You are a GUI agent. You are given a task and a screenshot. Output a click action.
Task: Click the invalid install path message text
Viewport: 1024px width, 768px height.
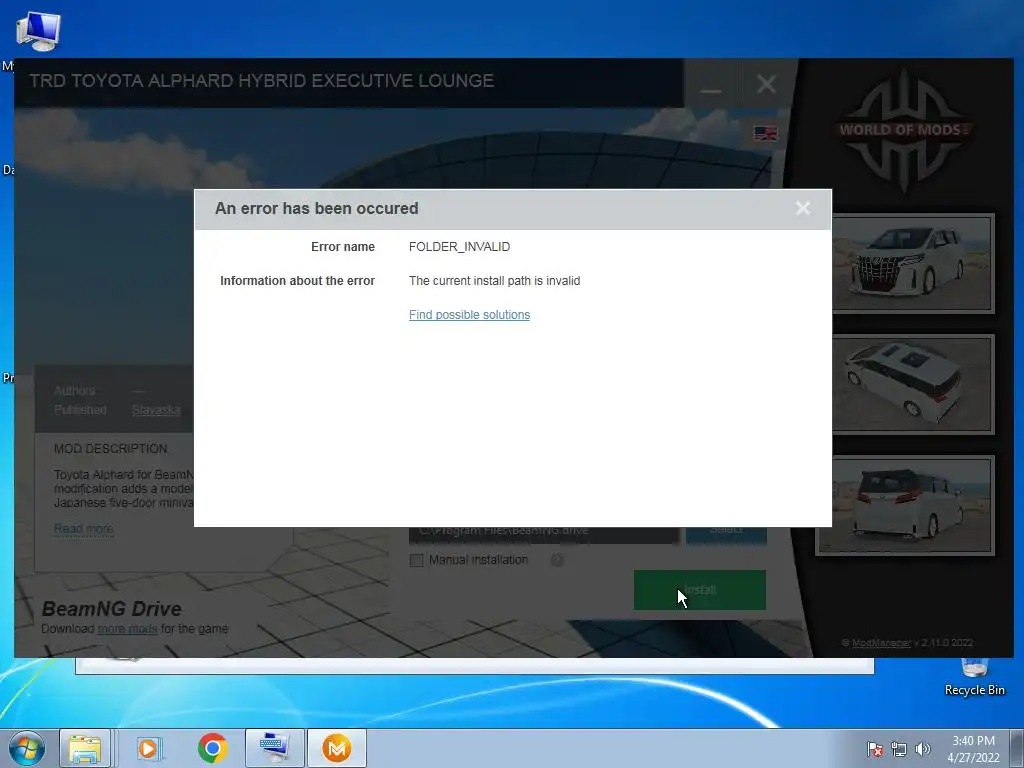[x=494, y=281]
